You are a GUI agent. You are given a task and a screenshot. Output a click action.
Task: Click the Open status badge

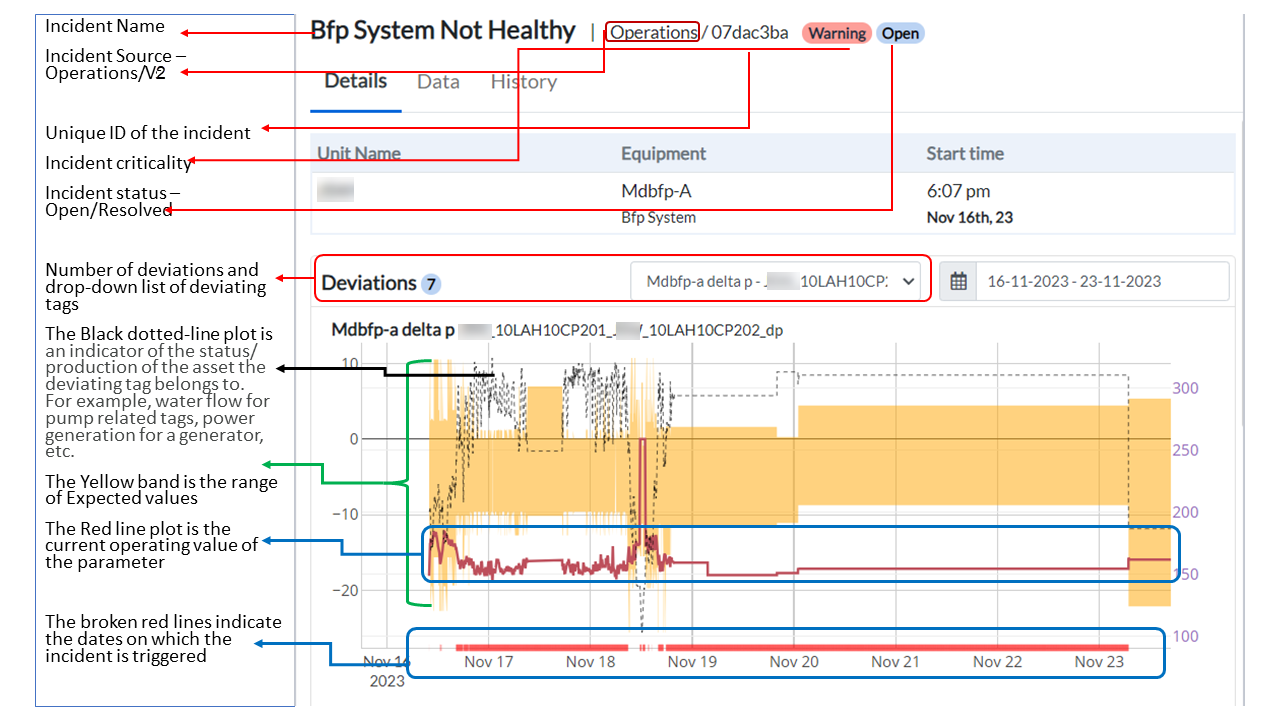900,33
